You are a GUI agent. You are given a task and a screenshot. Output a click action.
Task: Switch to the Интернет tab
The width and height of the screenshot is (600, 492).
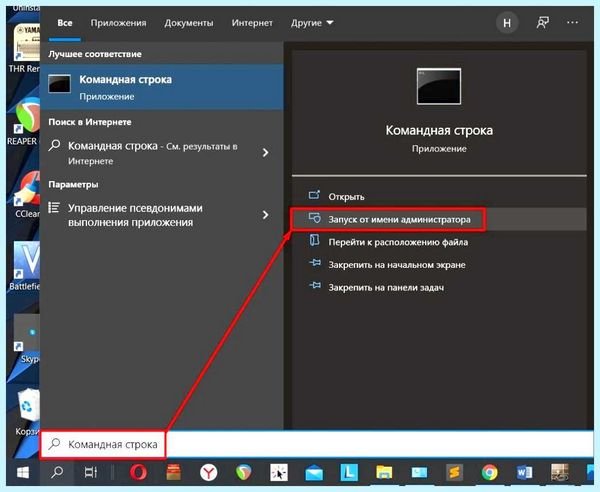pos(252,23)
